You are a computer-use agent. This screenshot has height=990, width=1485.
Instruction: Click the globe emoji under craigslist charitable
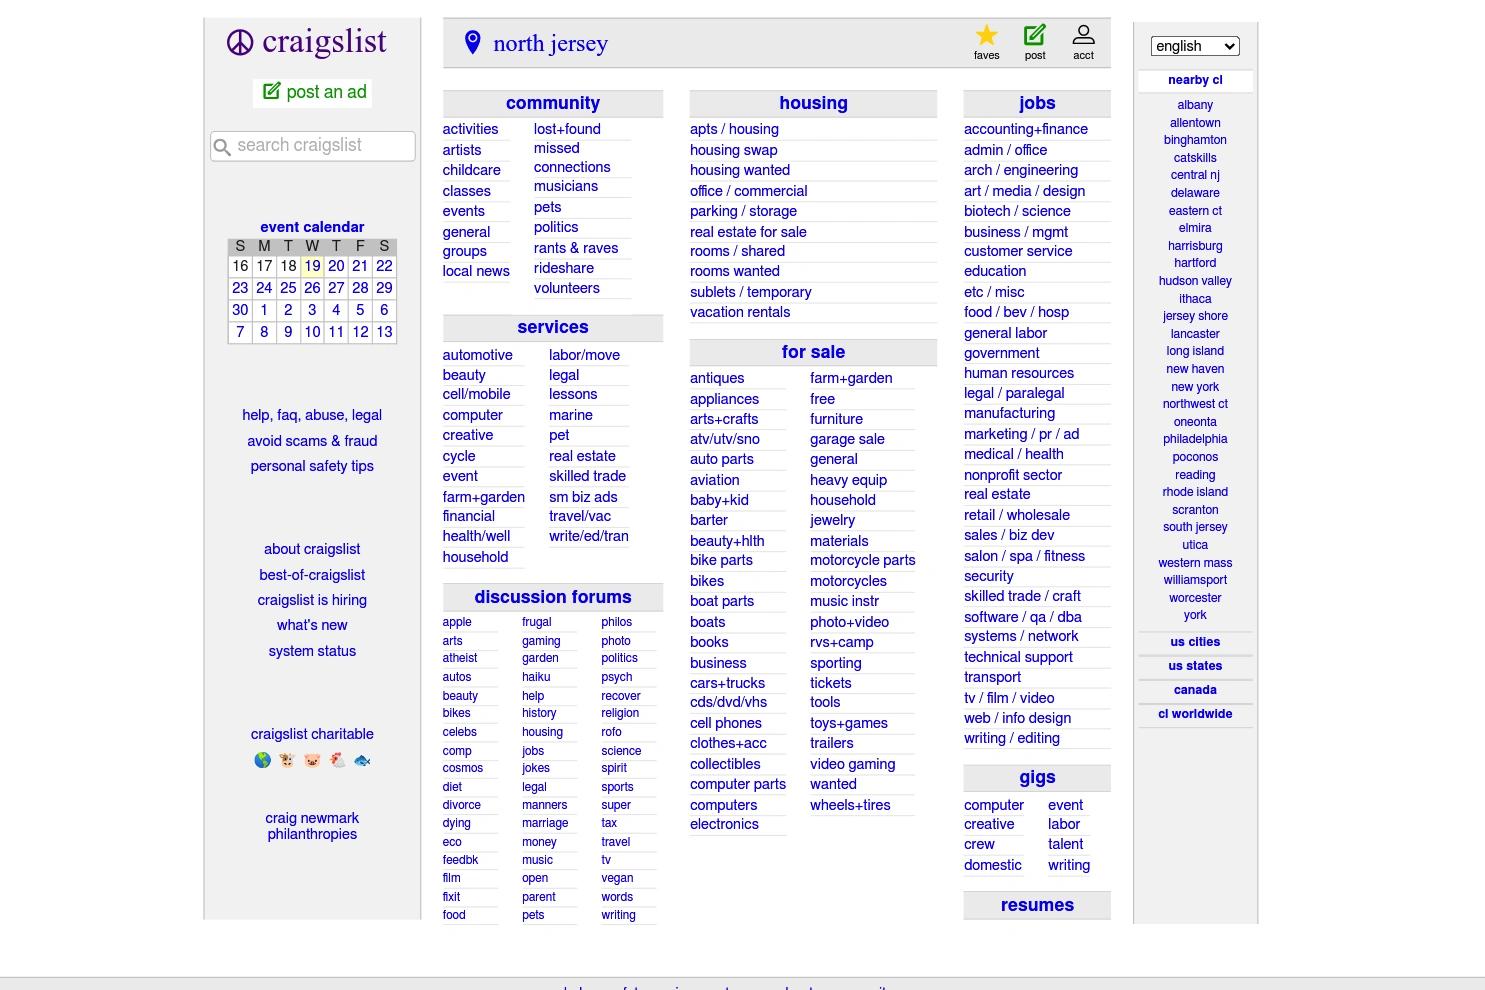click(x=262, y=760)
